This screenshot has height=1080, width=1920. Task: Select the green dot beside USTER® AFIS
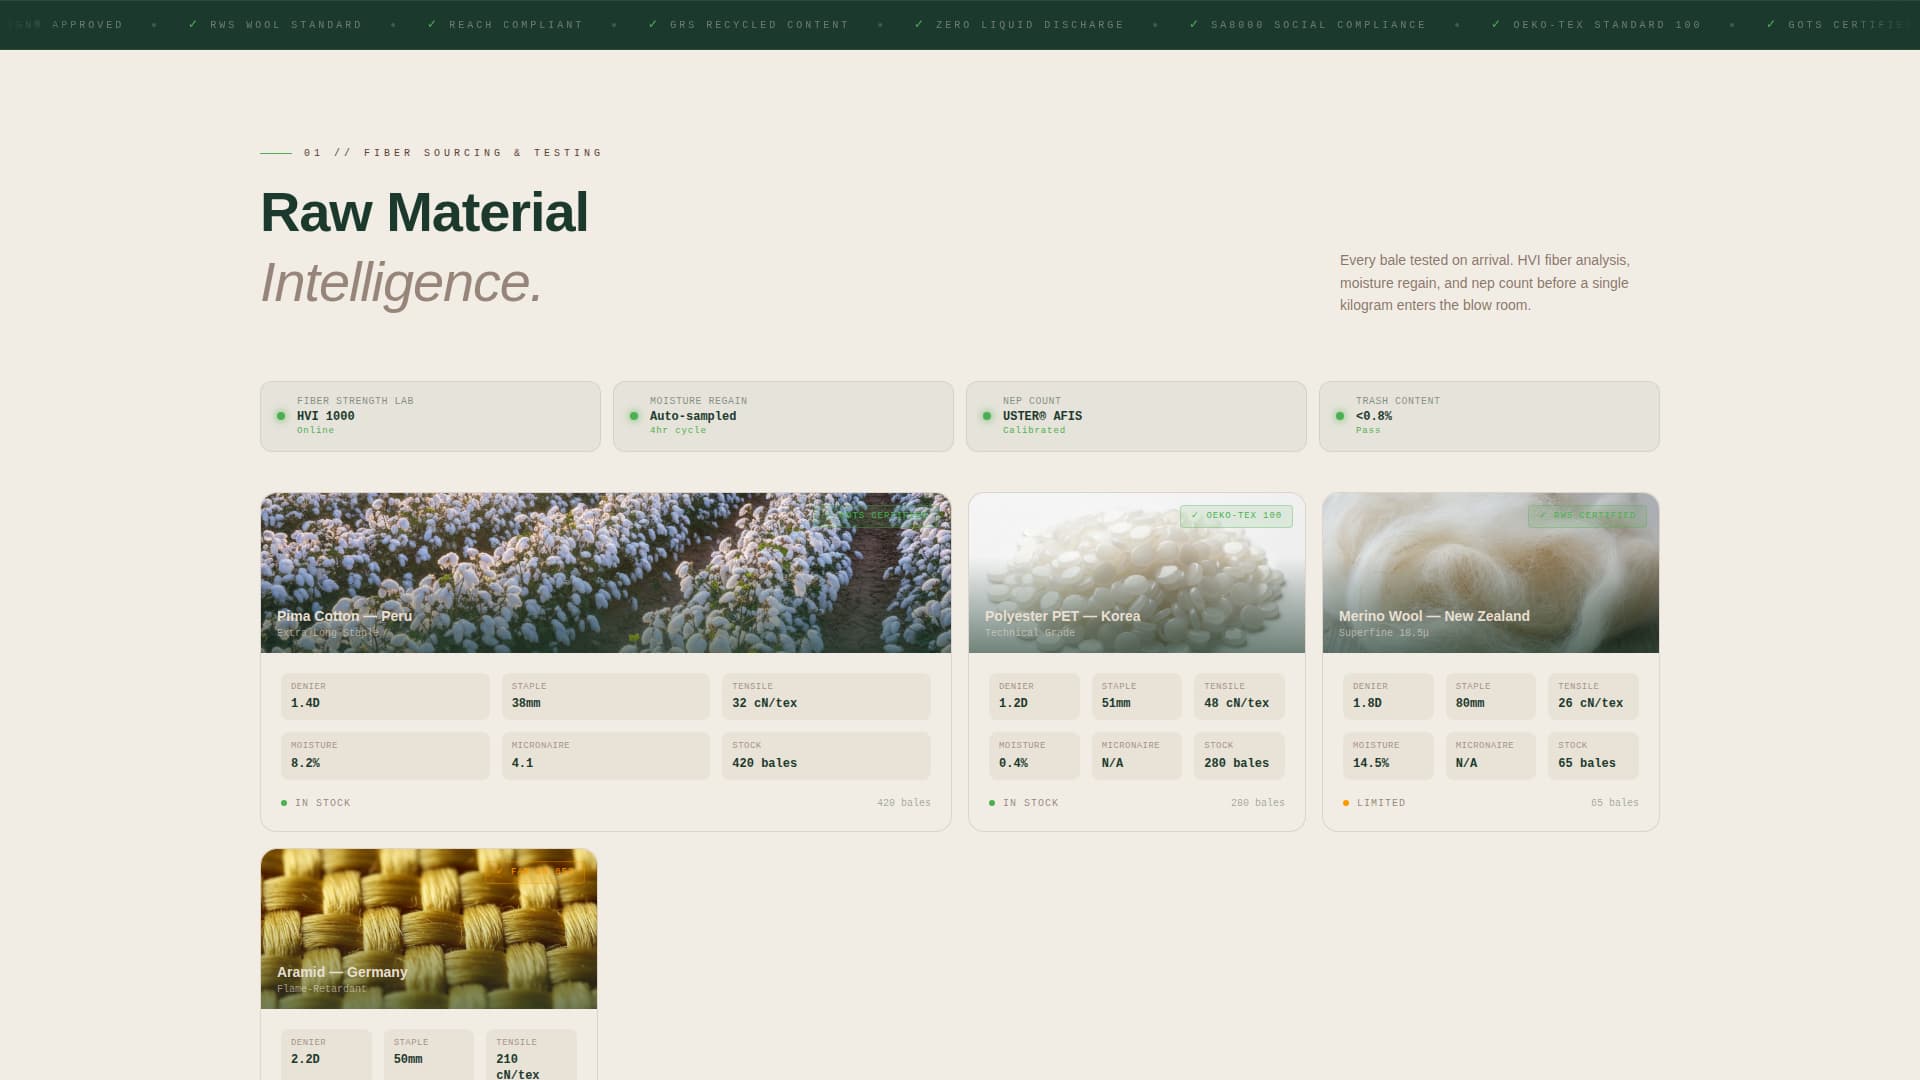click(988, 415)
